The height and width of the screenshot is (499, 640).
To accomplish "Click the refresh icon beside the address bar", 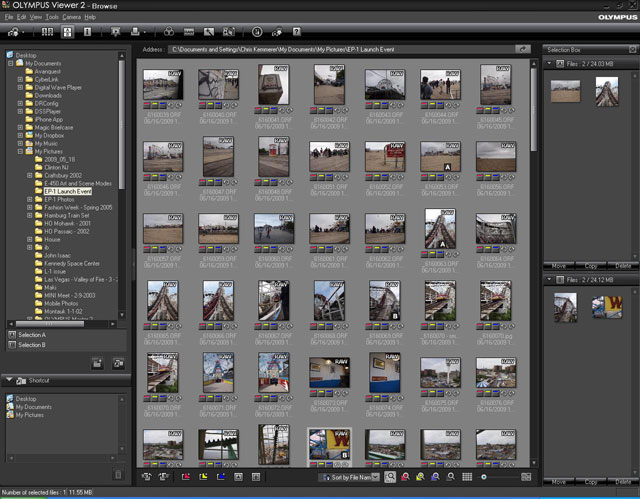I will 522,49.
